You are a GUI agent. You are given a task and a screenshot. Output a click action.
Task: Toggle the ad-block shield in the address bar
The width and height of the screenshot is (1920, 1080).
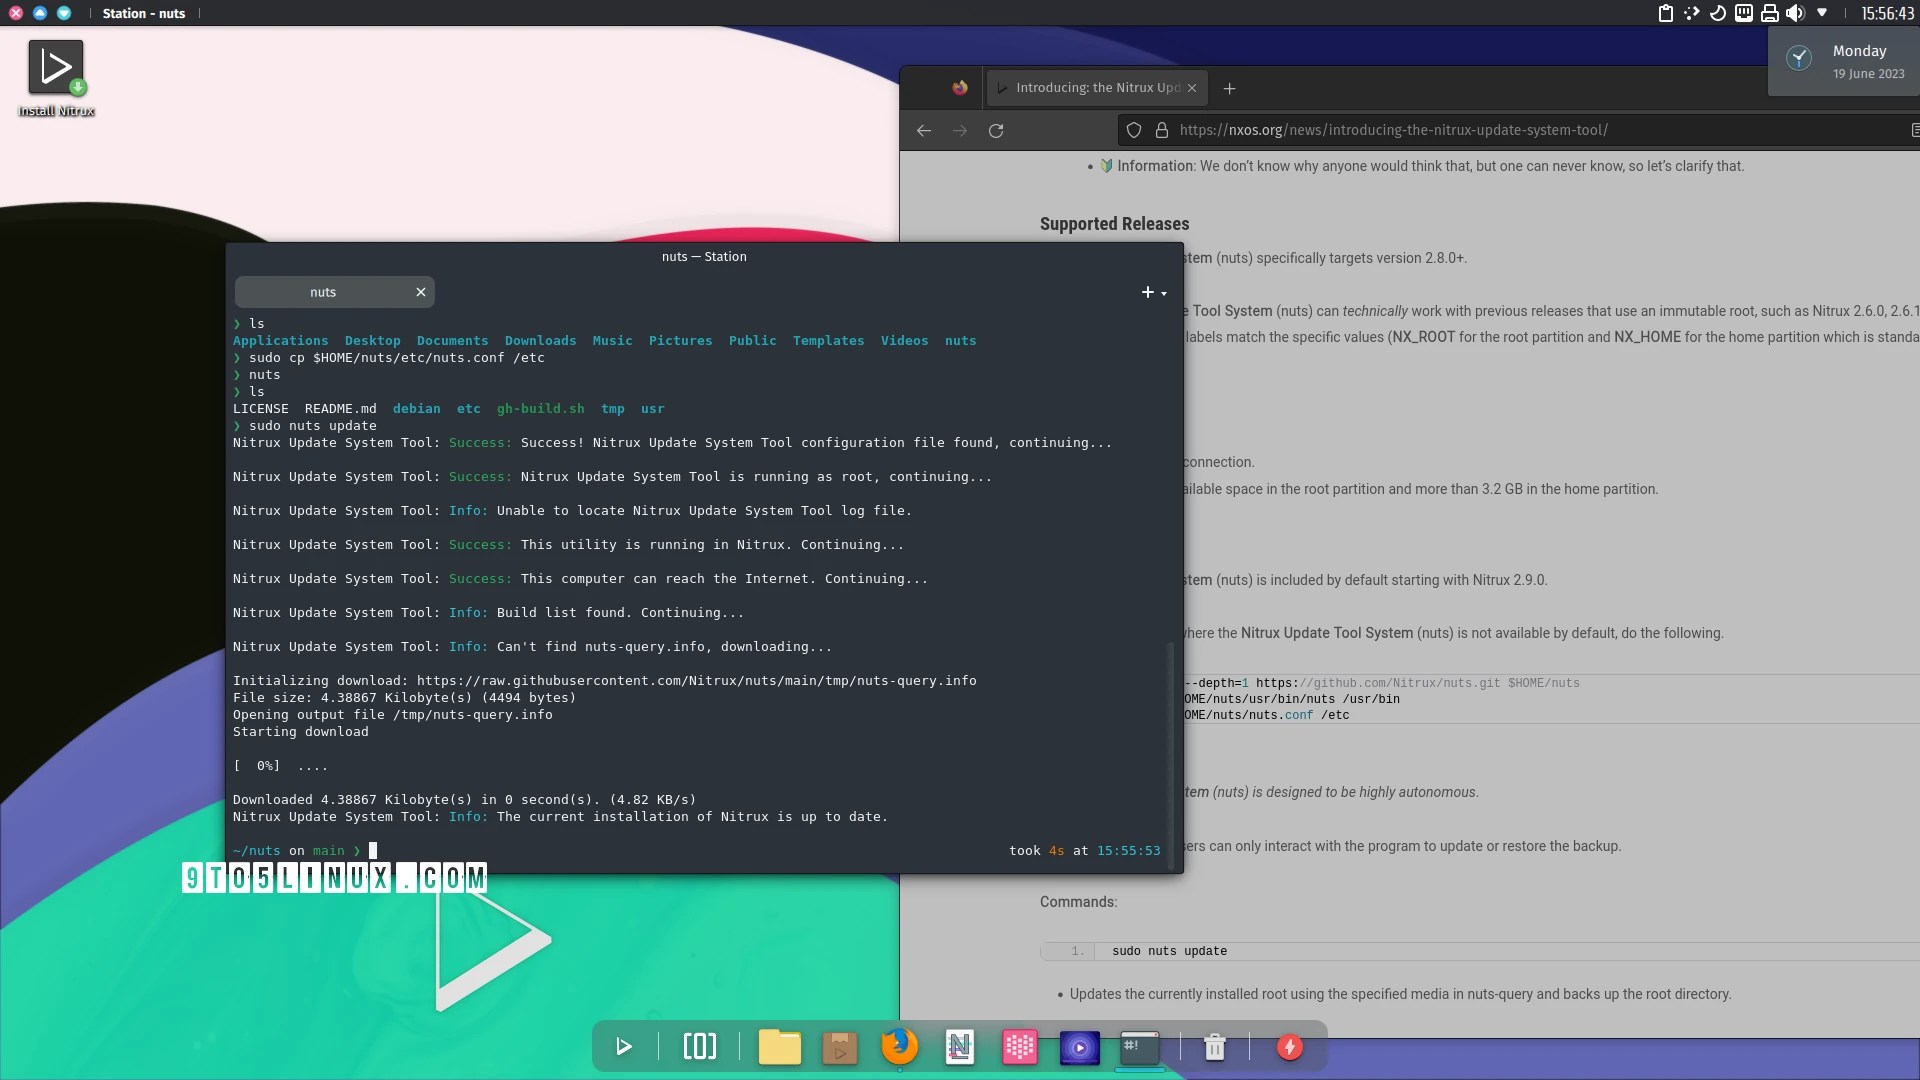click(1133, 130)
